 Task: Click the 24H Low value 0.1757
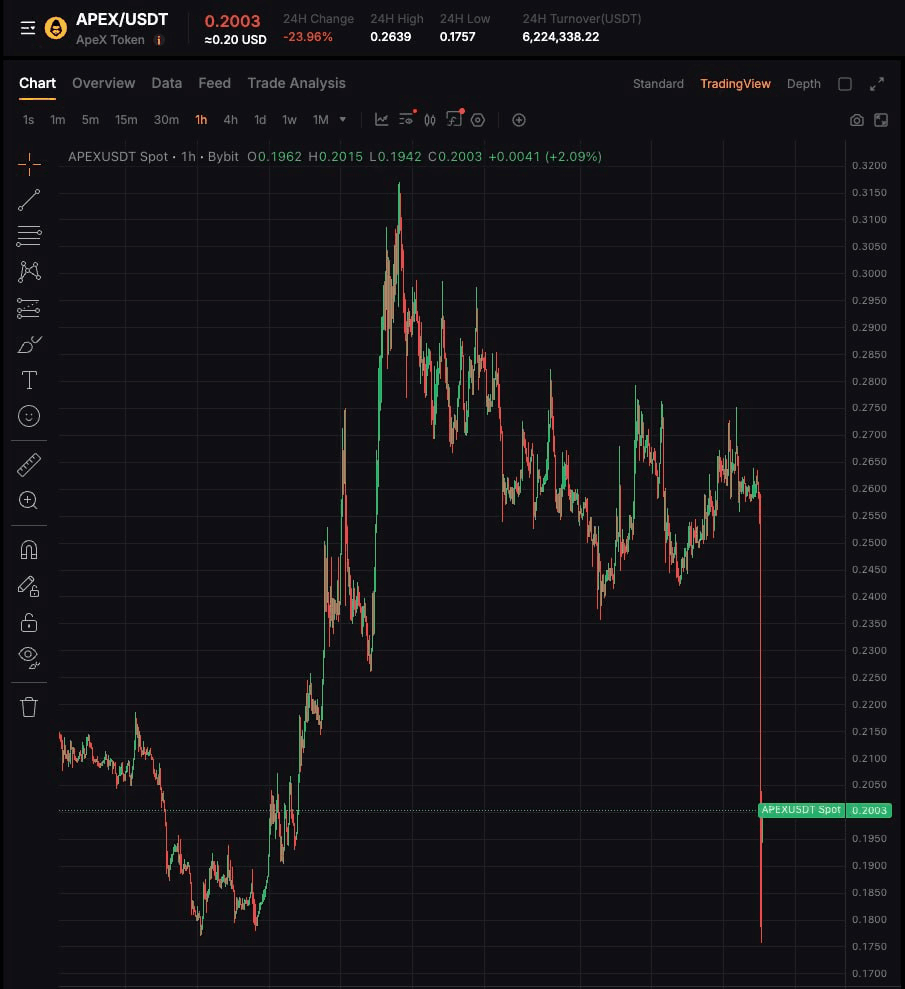pos(457,37)
